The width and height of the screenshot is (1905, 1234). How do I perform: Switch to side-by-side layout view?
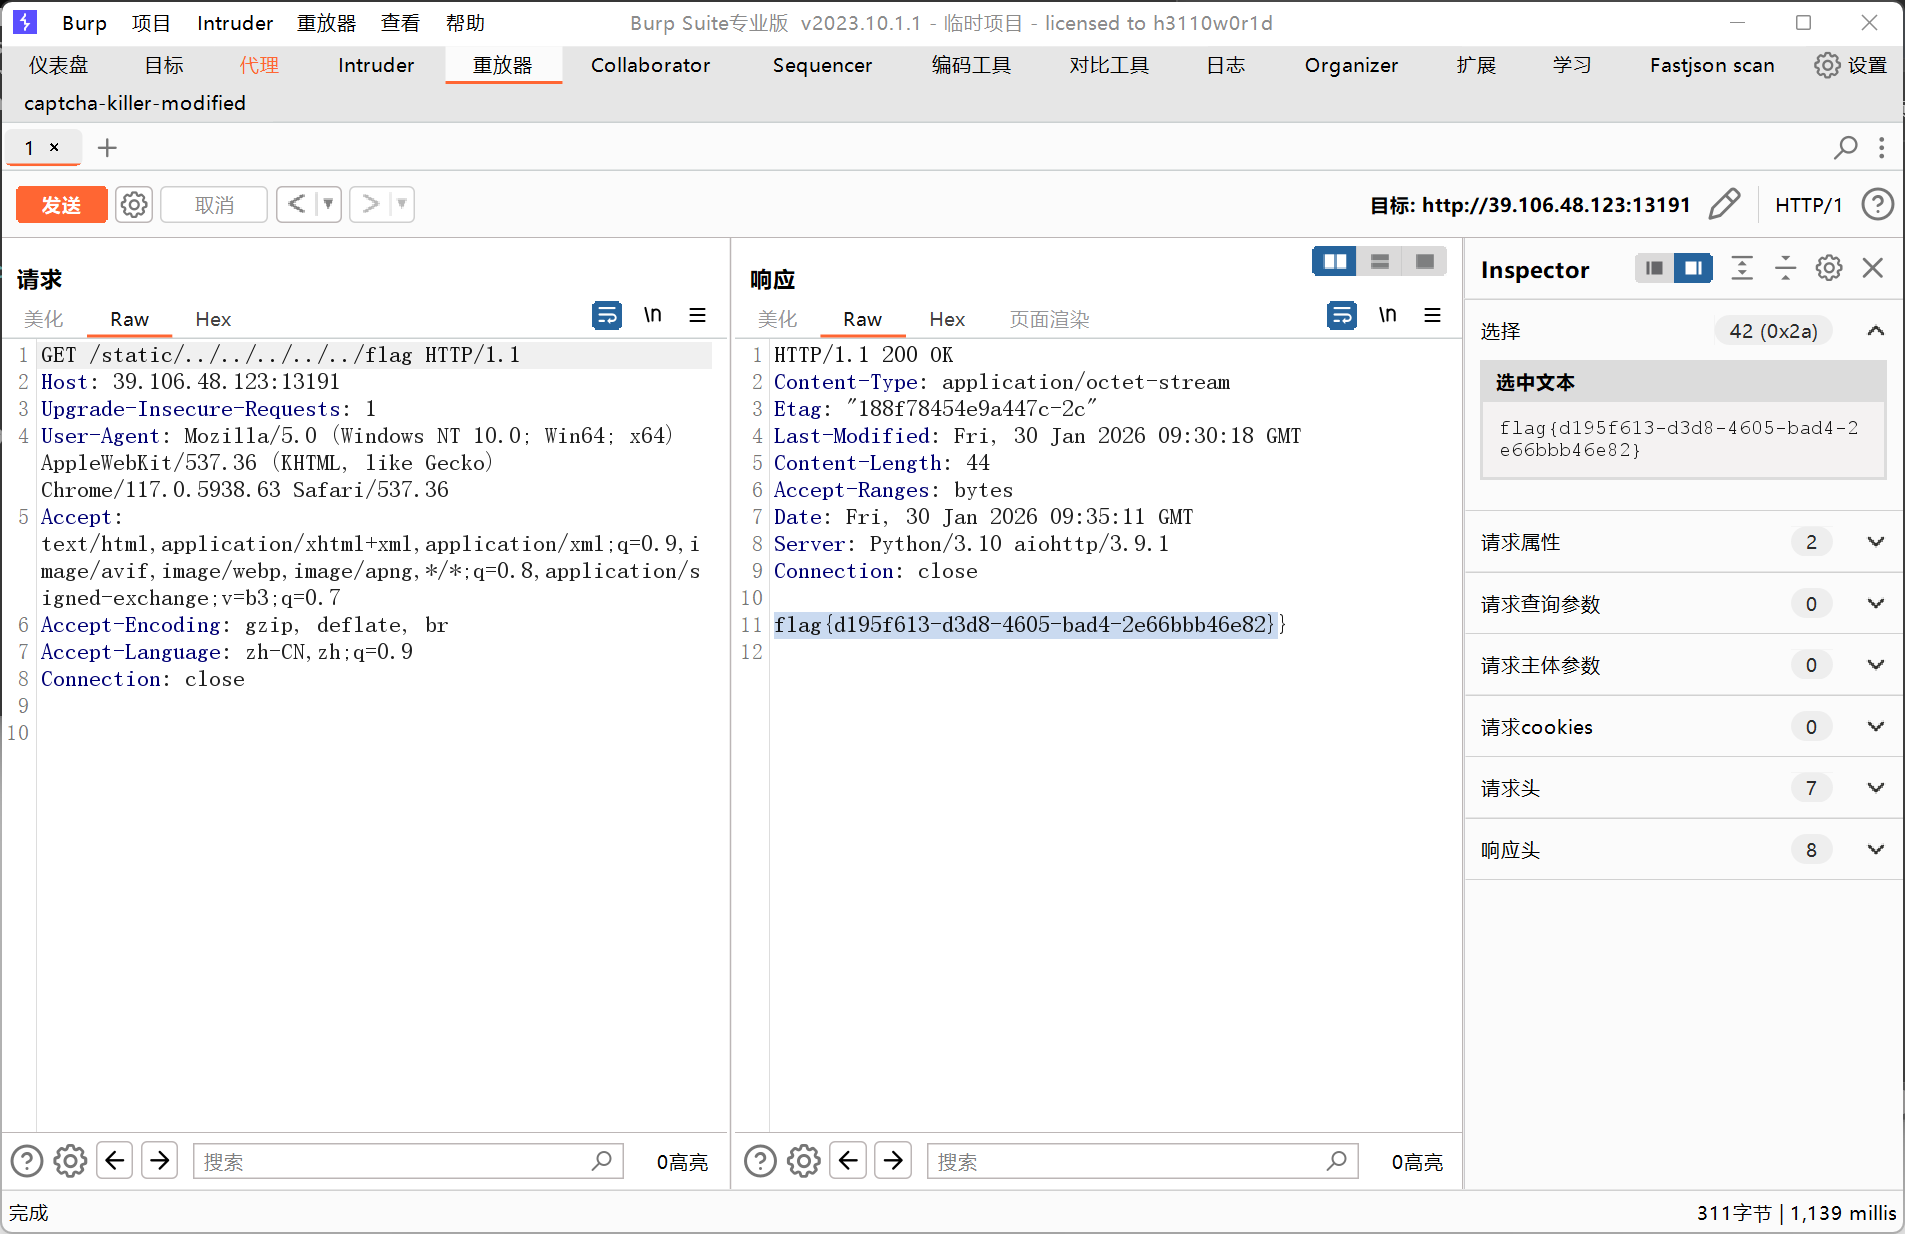[1335, 261]
